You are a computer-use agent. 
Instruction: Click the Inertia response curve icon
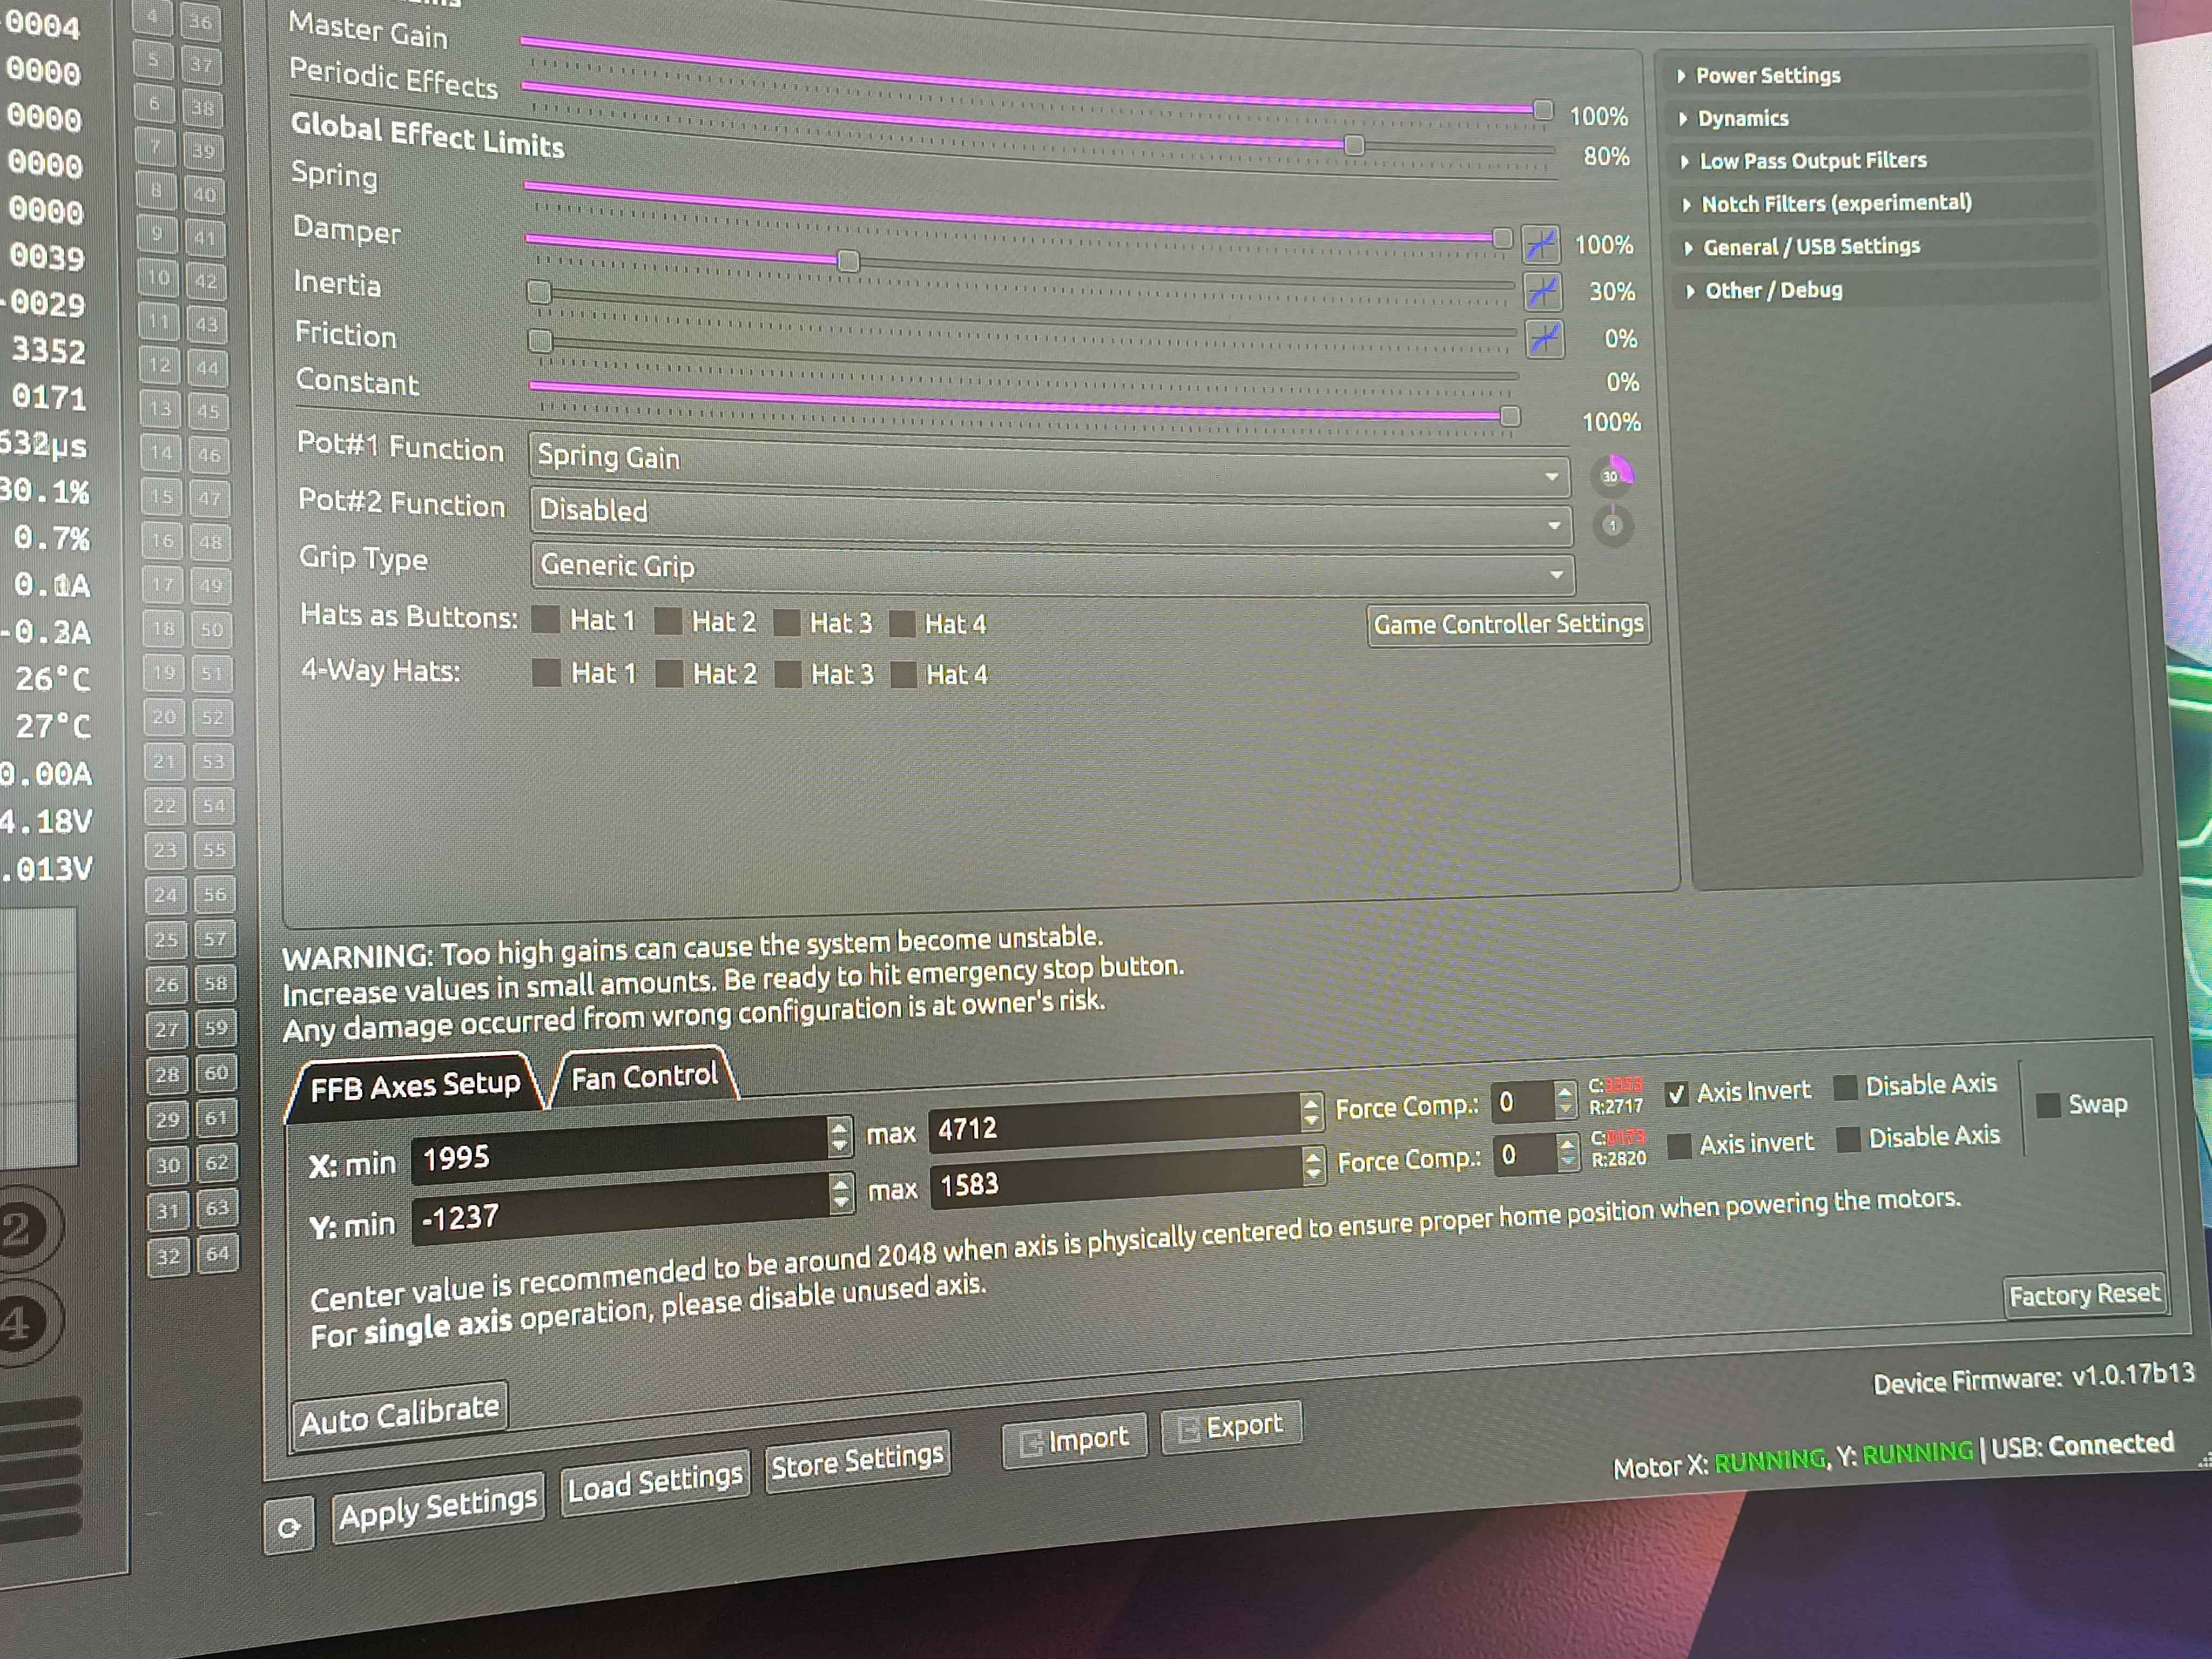click(1544, 339)
